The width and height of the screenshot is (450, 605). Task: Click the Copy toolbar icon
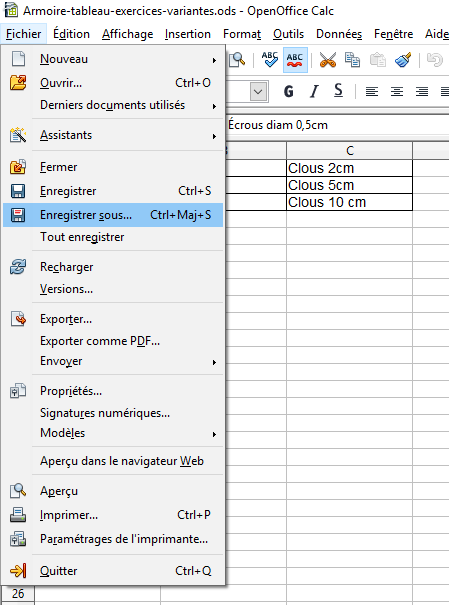(352, 60)
